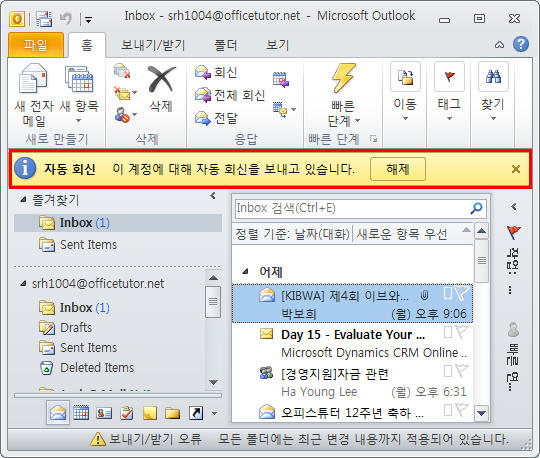540x458 pixels.
Task: Click the 전달 forward icon
Action: (203, 118)
